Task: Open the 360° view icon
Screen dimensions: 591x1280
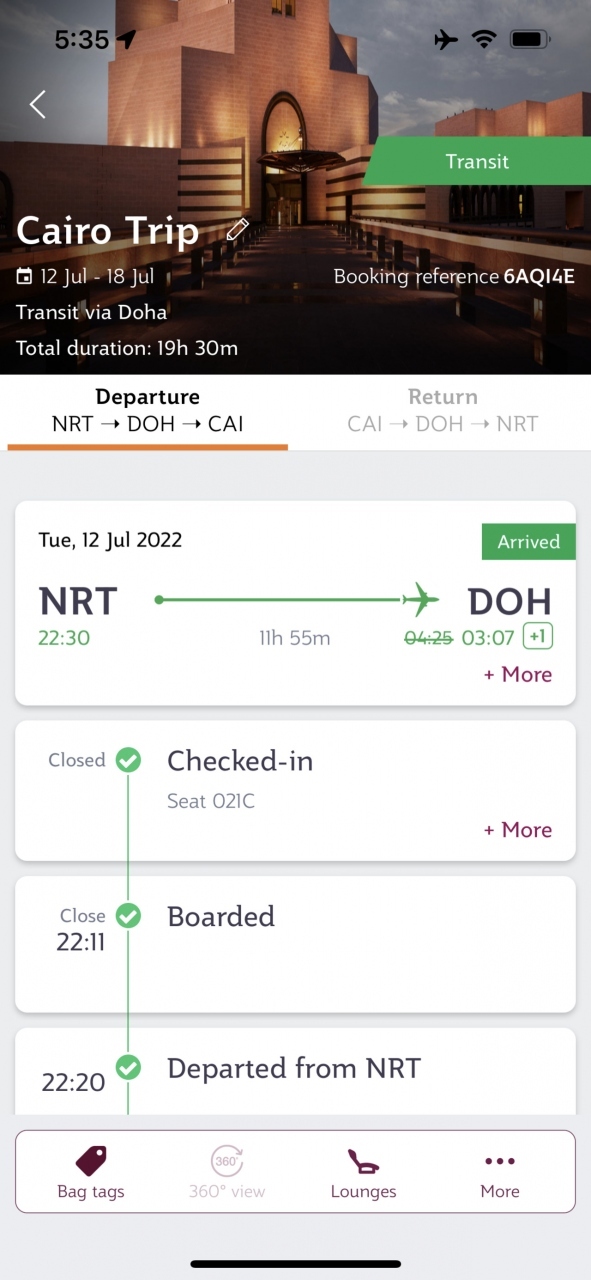Action: pyautogui.click(x=227, y=1161)
